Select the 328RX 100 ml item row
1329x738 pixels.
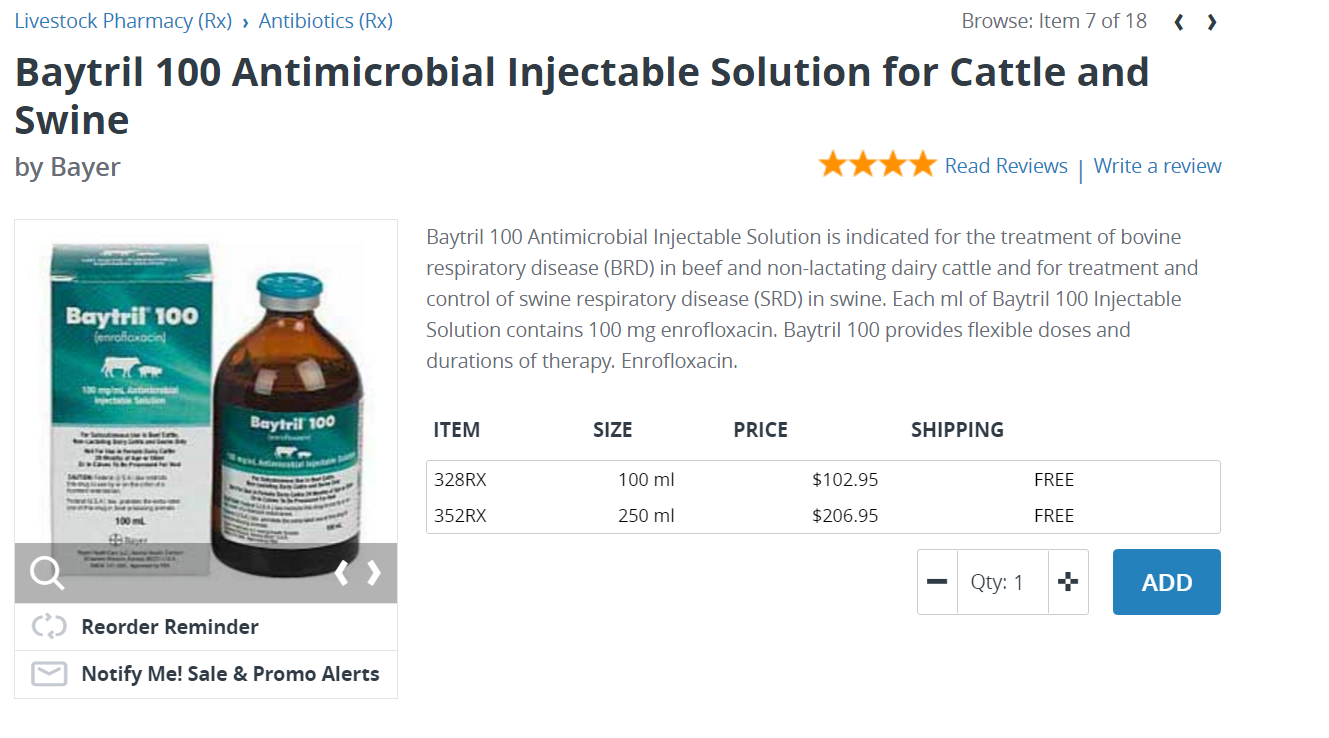point(822,480)
